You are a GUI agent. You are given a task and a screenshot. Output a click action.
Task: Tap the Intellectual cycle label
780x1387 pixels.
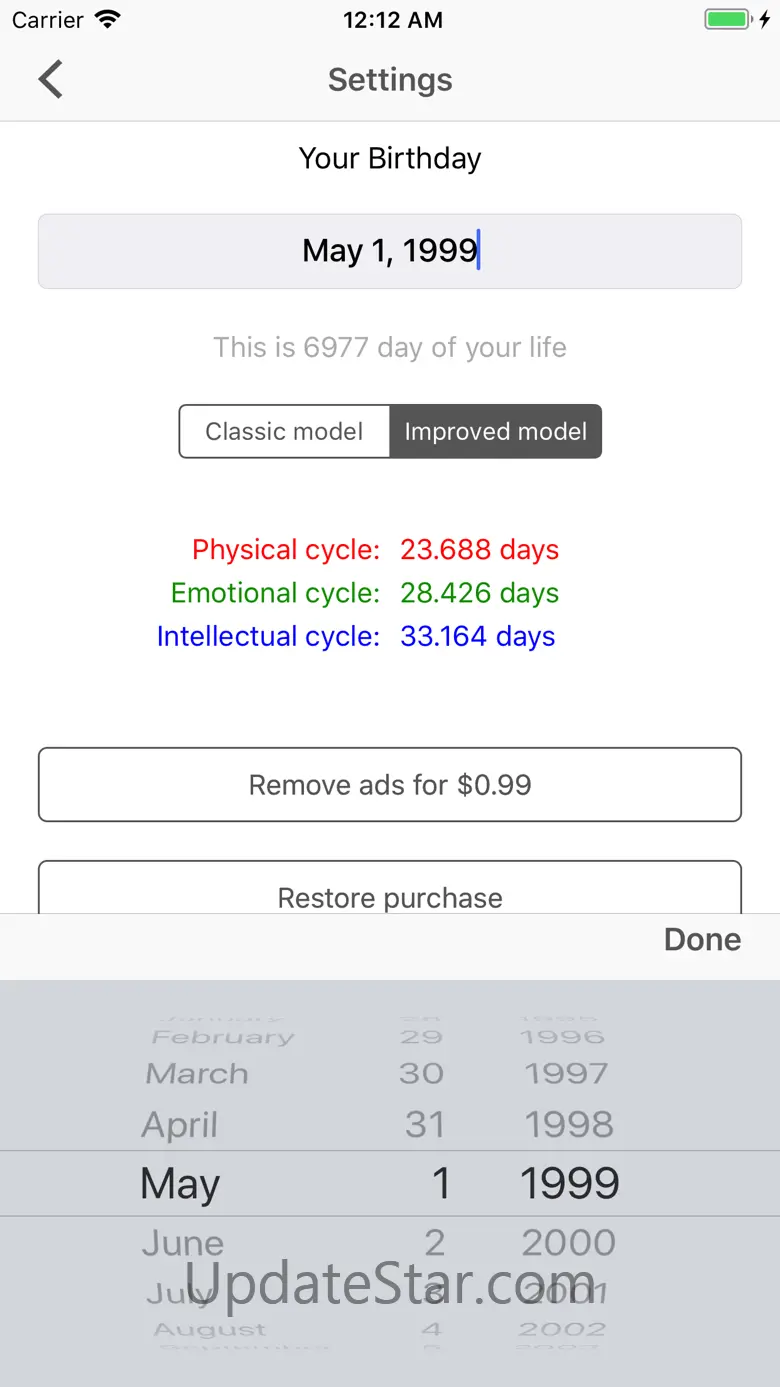tap(268, 637)
